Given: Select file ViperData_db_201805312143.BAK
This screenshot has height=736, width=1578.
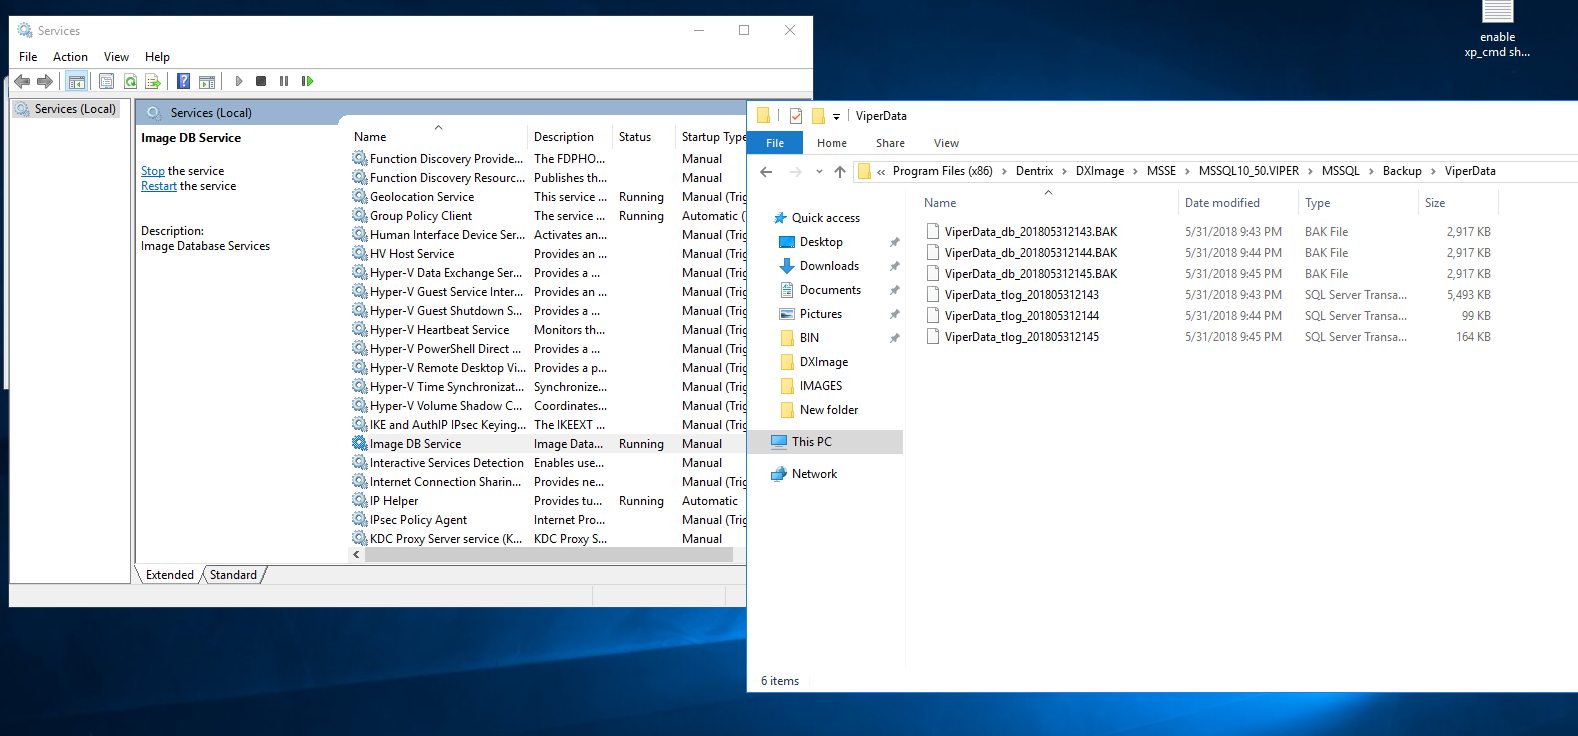Looking at the screenshot, I should 1031,232.
